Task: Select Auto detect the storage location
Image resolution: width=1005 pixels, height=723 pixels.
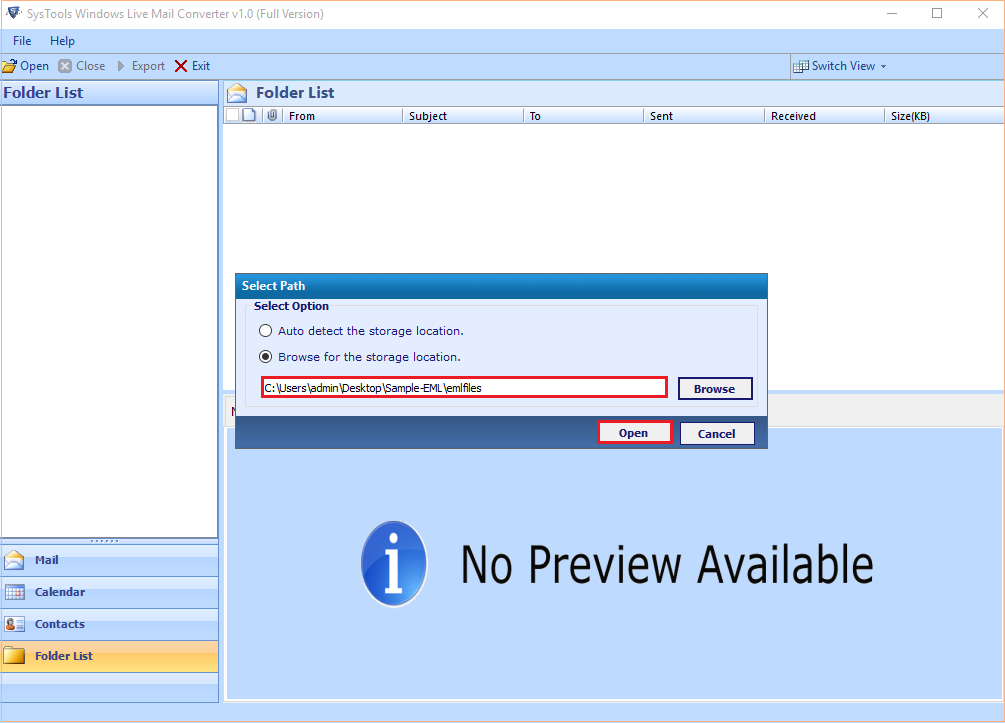Action: point(265,331)
